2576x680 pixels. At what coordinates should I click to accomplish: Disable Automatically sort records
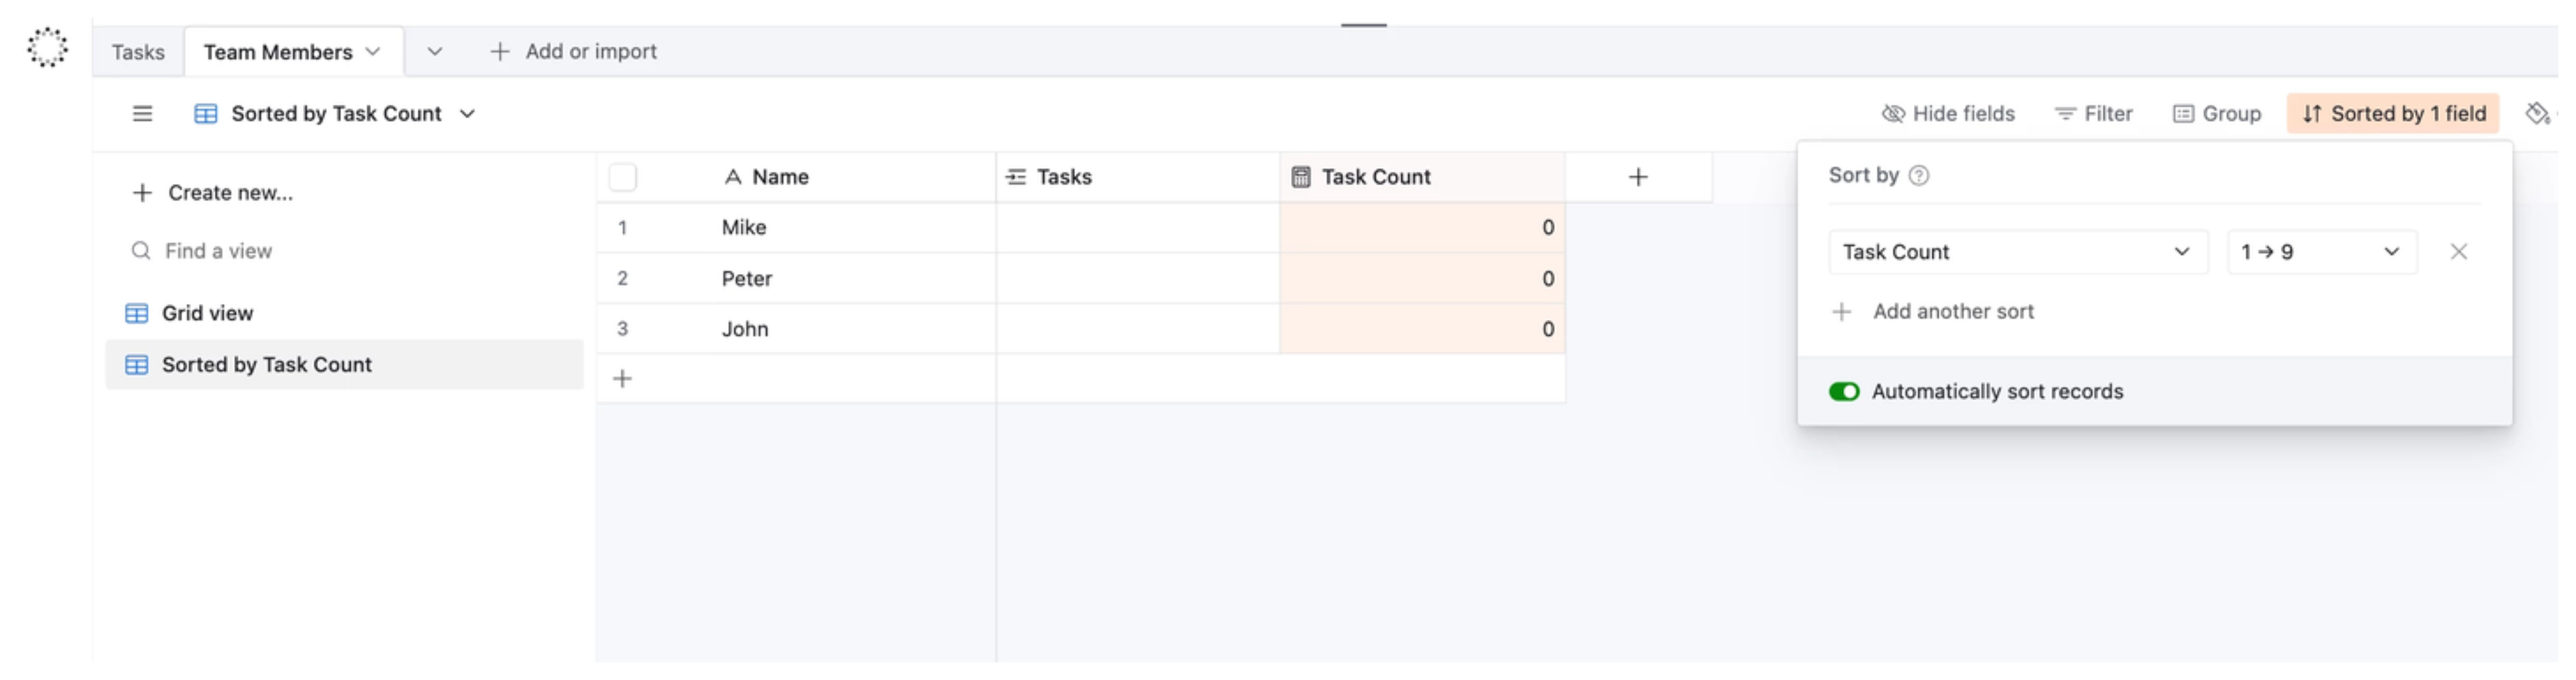click(1844, 391)
